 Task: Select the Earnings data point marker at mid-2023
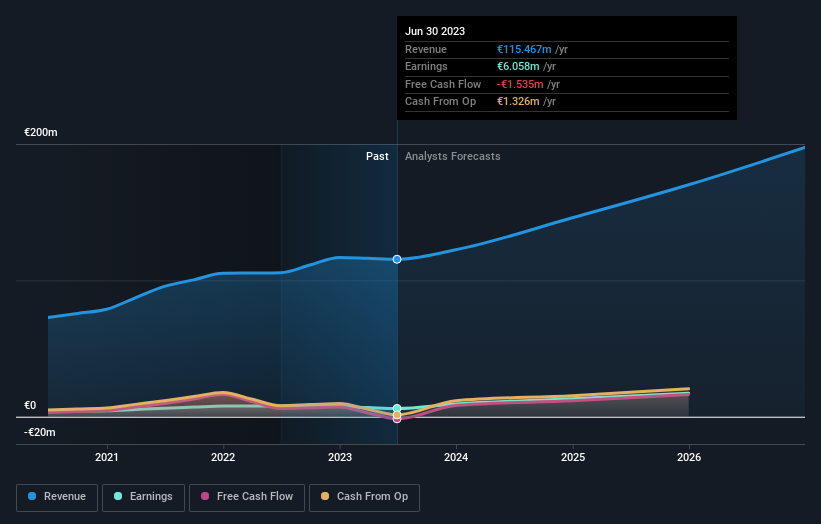point(397,408)
